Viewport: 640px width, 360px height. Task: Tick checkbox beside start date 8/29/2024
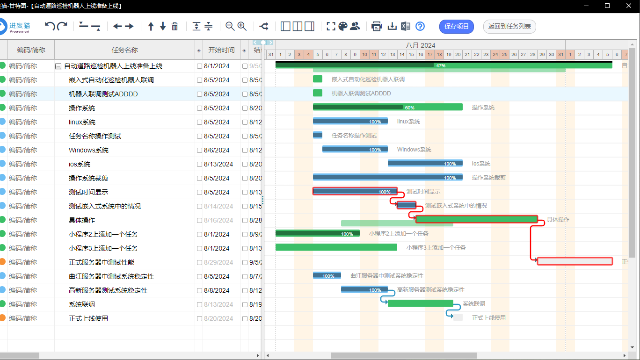[x=200, y=262]
